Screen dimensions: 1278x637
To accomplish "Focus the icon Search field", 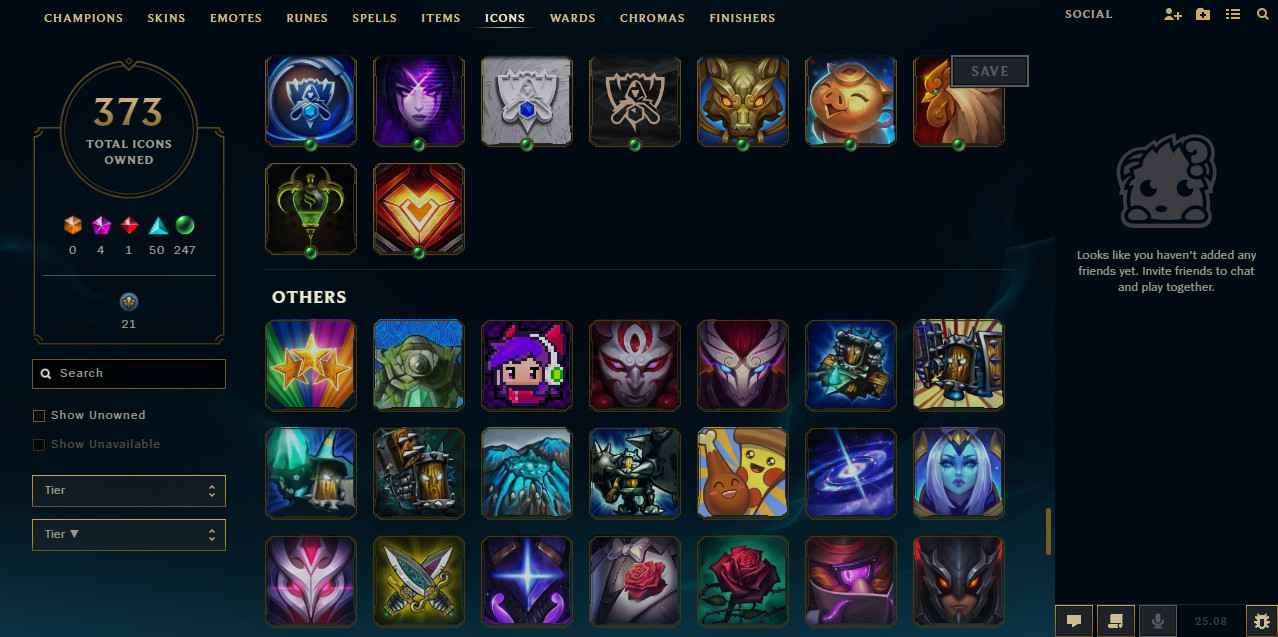I will [x=129, y=373].
